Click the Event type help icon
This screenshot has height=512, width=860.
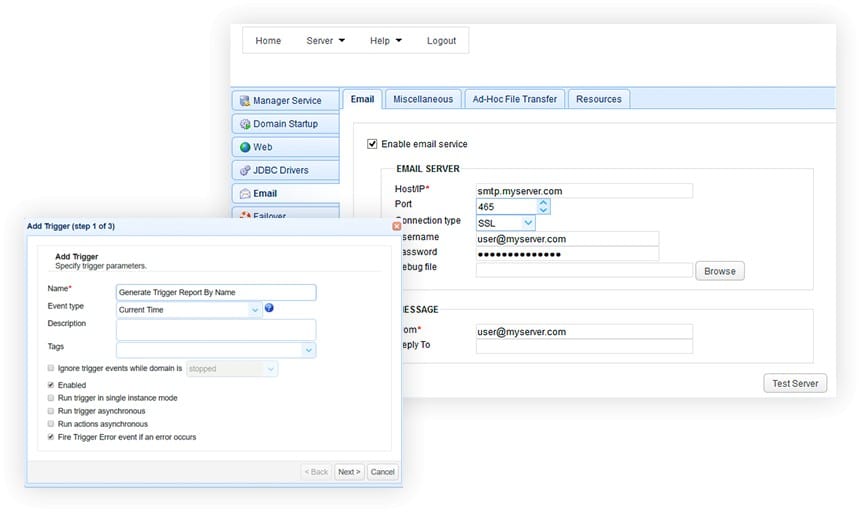coord(269,308)
